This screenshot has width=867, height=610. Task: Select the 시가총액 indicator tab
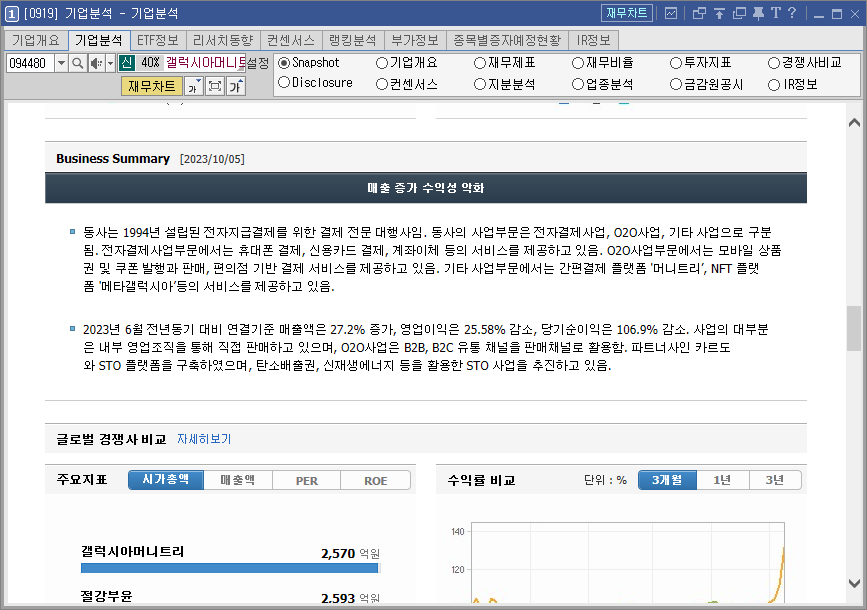pyautogui.click(x=166, y=479)
